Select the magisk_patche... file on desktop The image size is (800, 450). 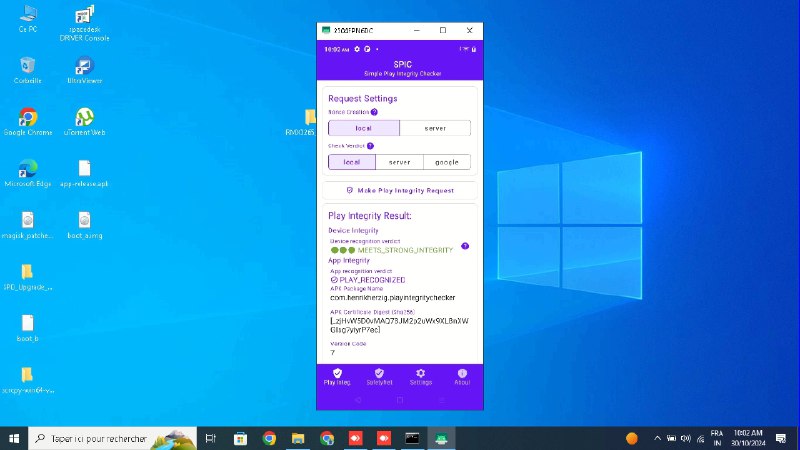(x=28, y=225)
